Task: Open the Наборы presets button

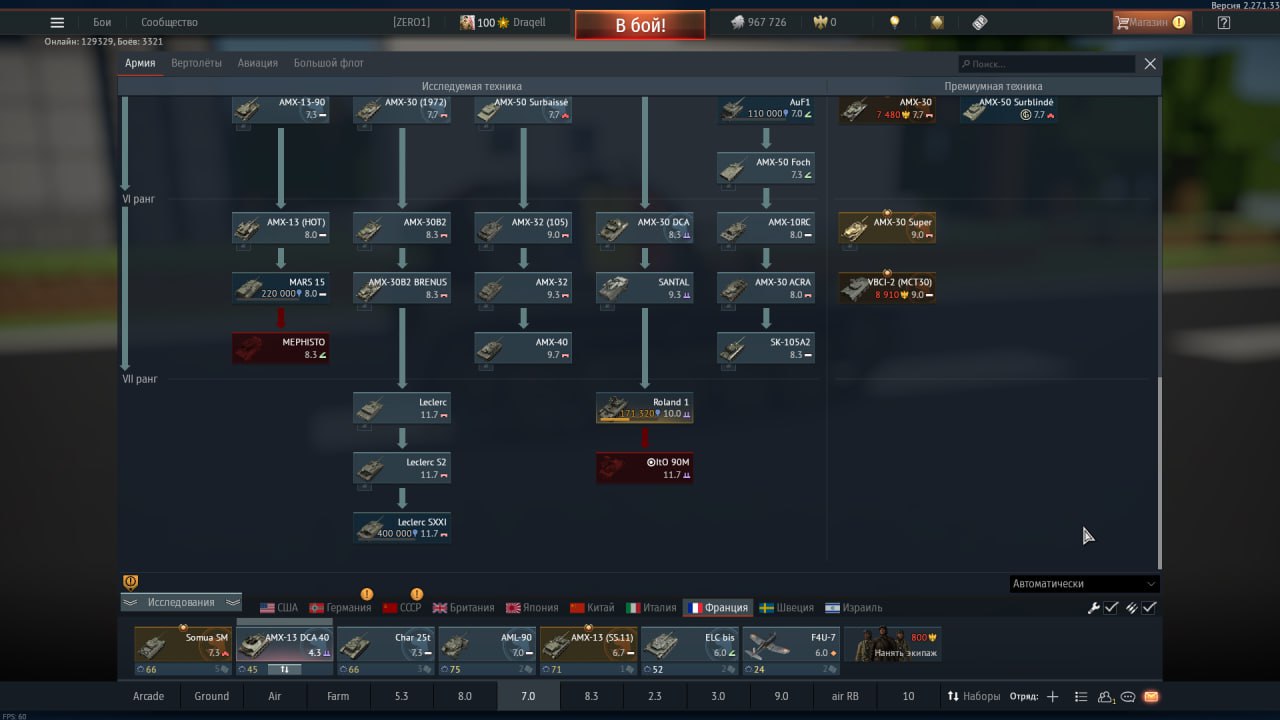Action: coord(974,696)
